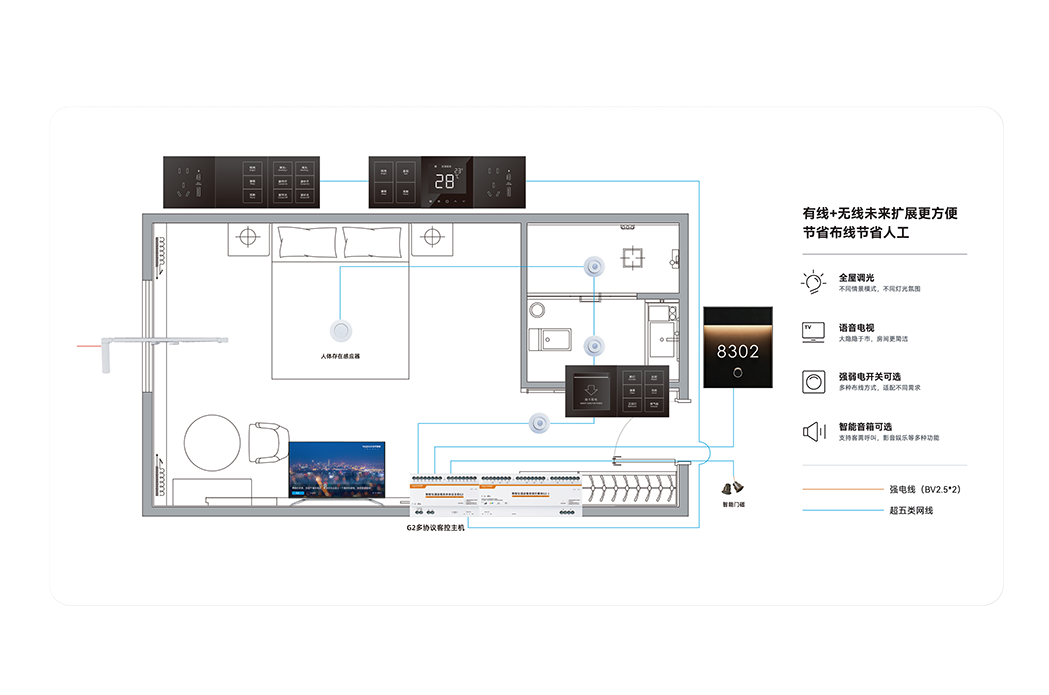Click the legend text 超五类网线
The image size is (1049, 695).
pos(911,510)
